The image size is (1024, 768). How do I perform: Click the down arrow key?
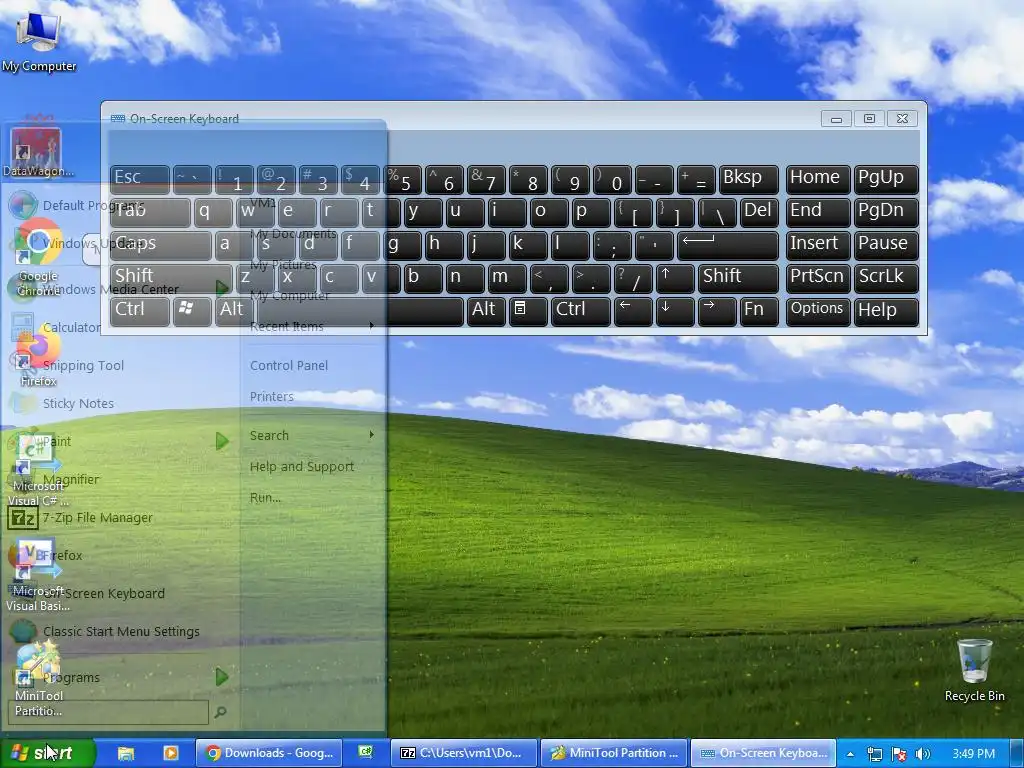tap(675, 312)
